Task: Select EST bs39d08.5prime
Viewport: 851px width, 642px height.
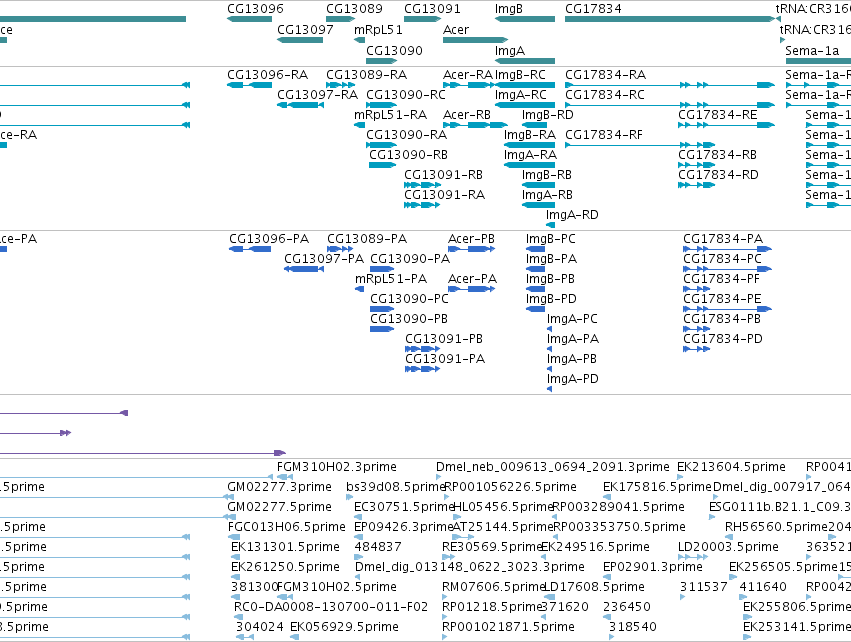Action: point(396,487)
